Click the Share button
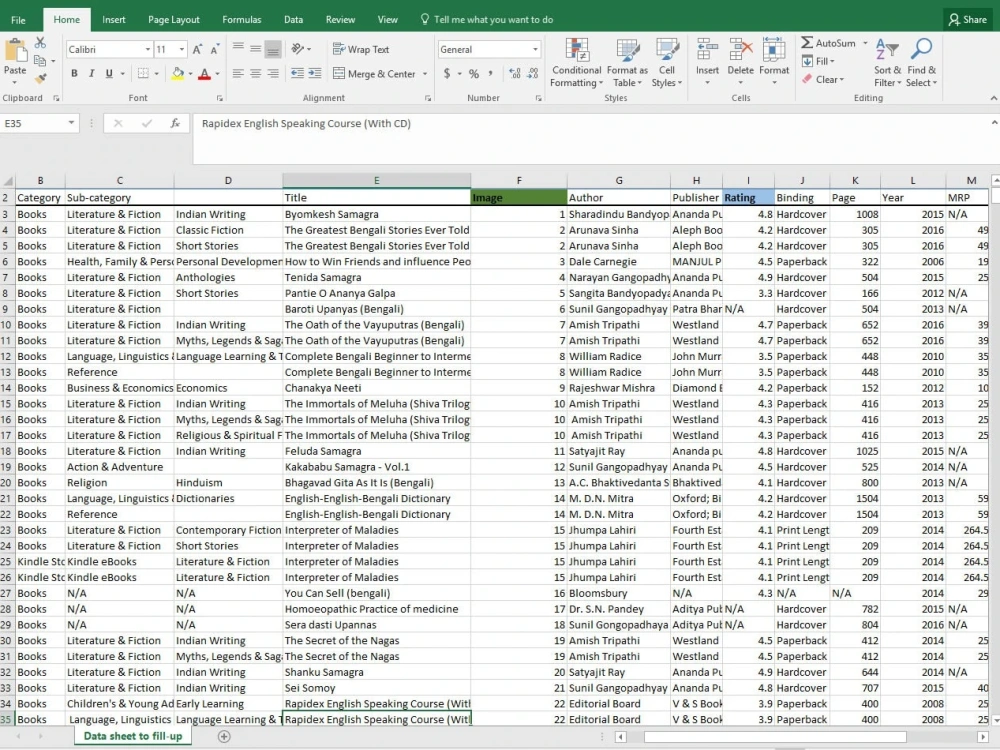 coord(968,20)
